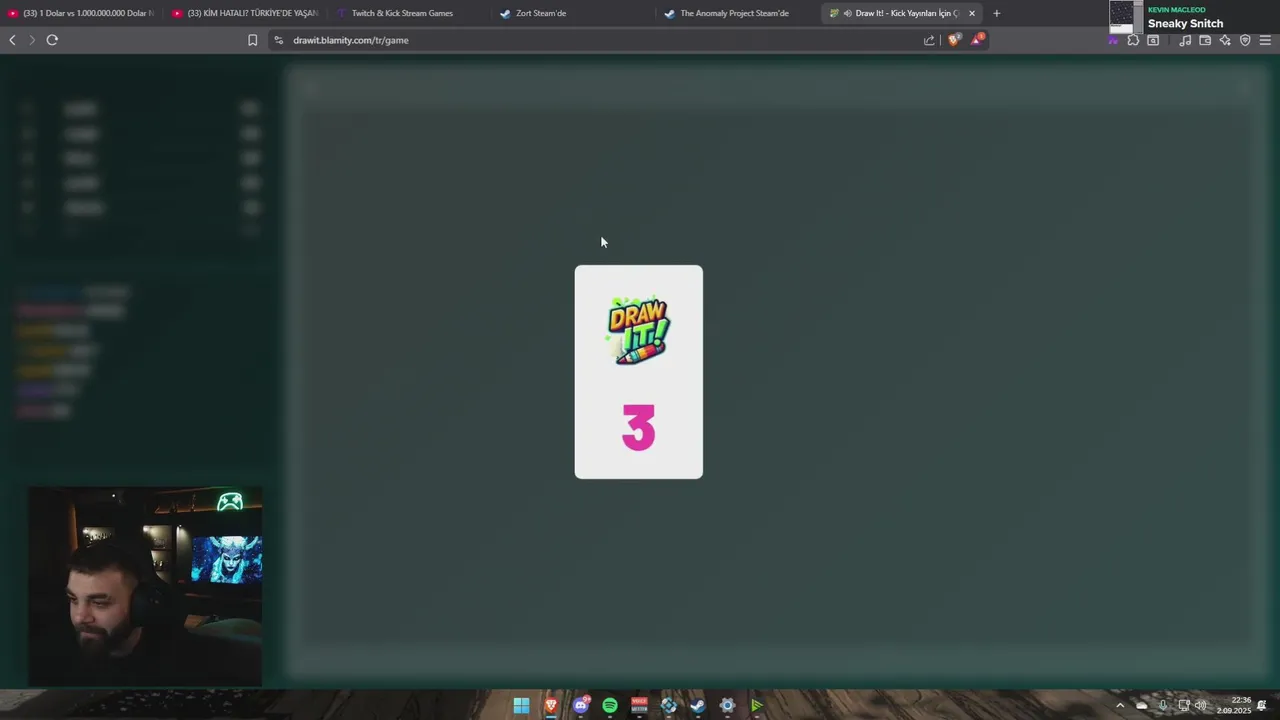Open Voicemeeter from the taskbar
The width and height of the screenshot is (1280, 720).
[x=639, y=706]
